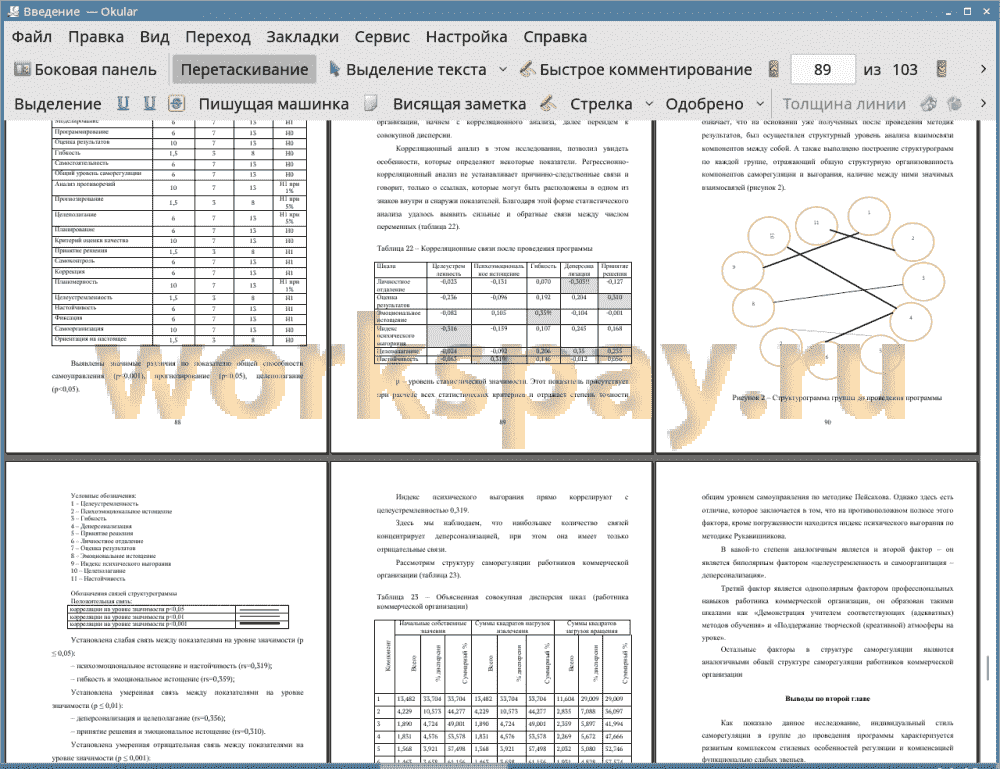Click the vertical scrollbar handle
1000x769 pixels.
click(x=987, y=667)
